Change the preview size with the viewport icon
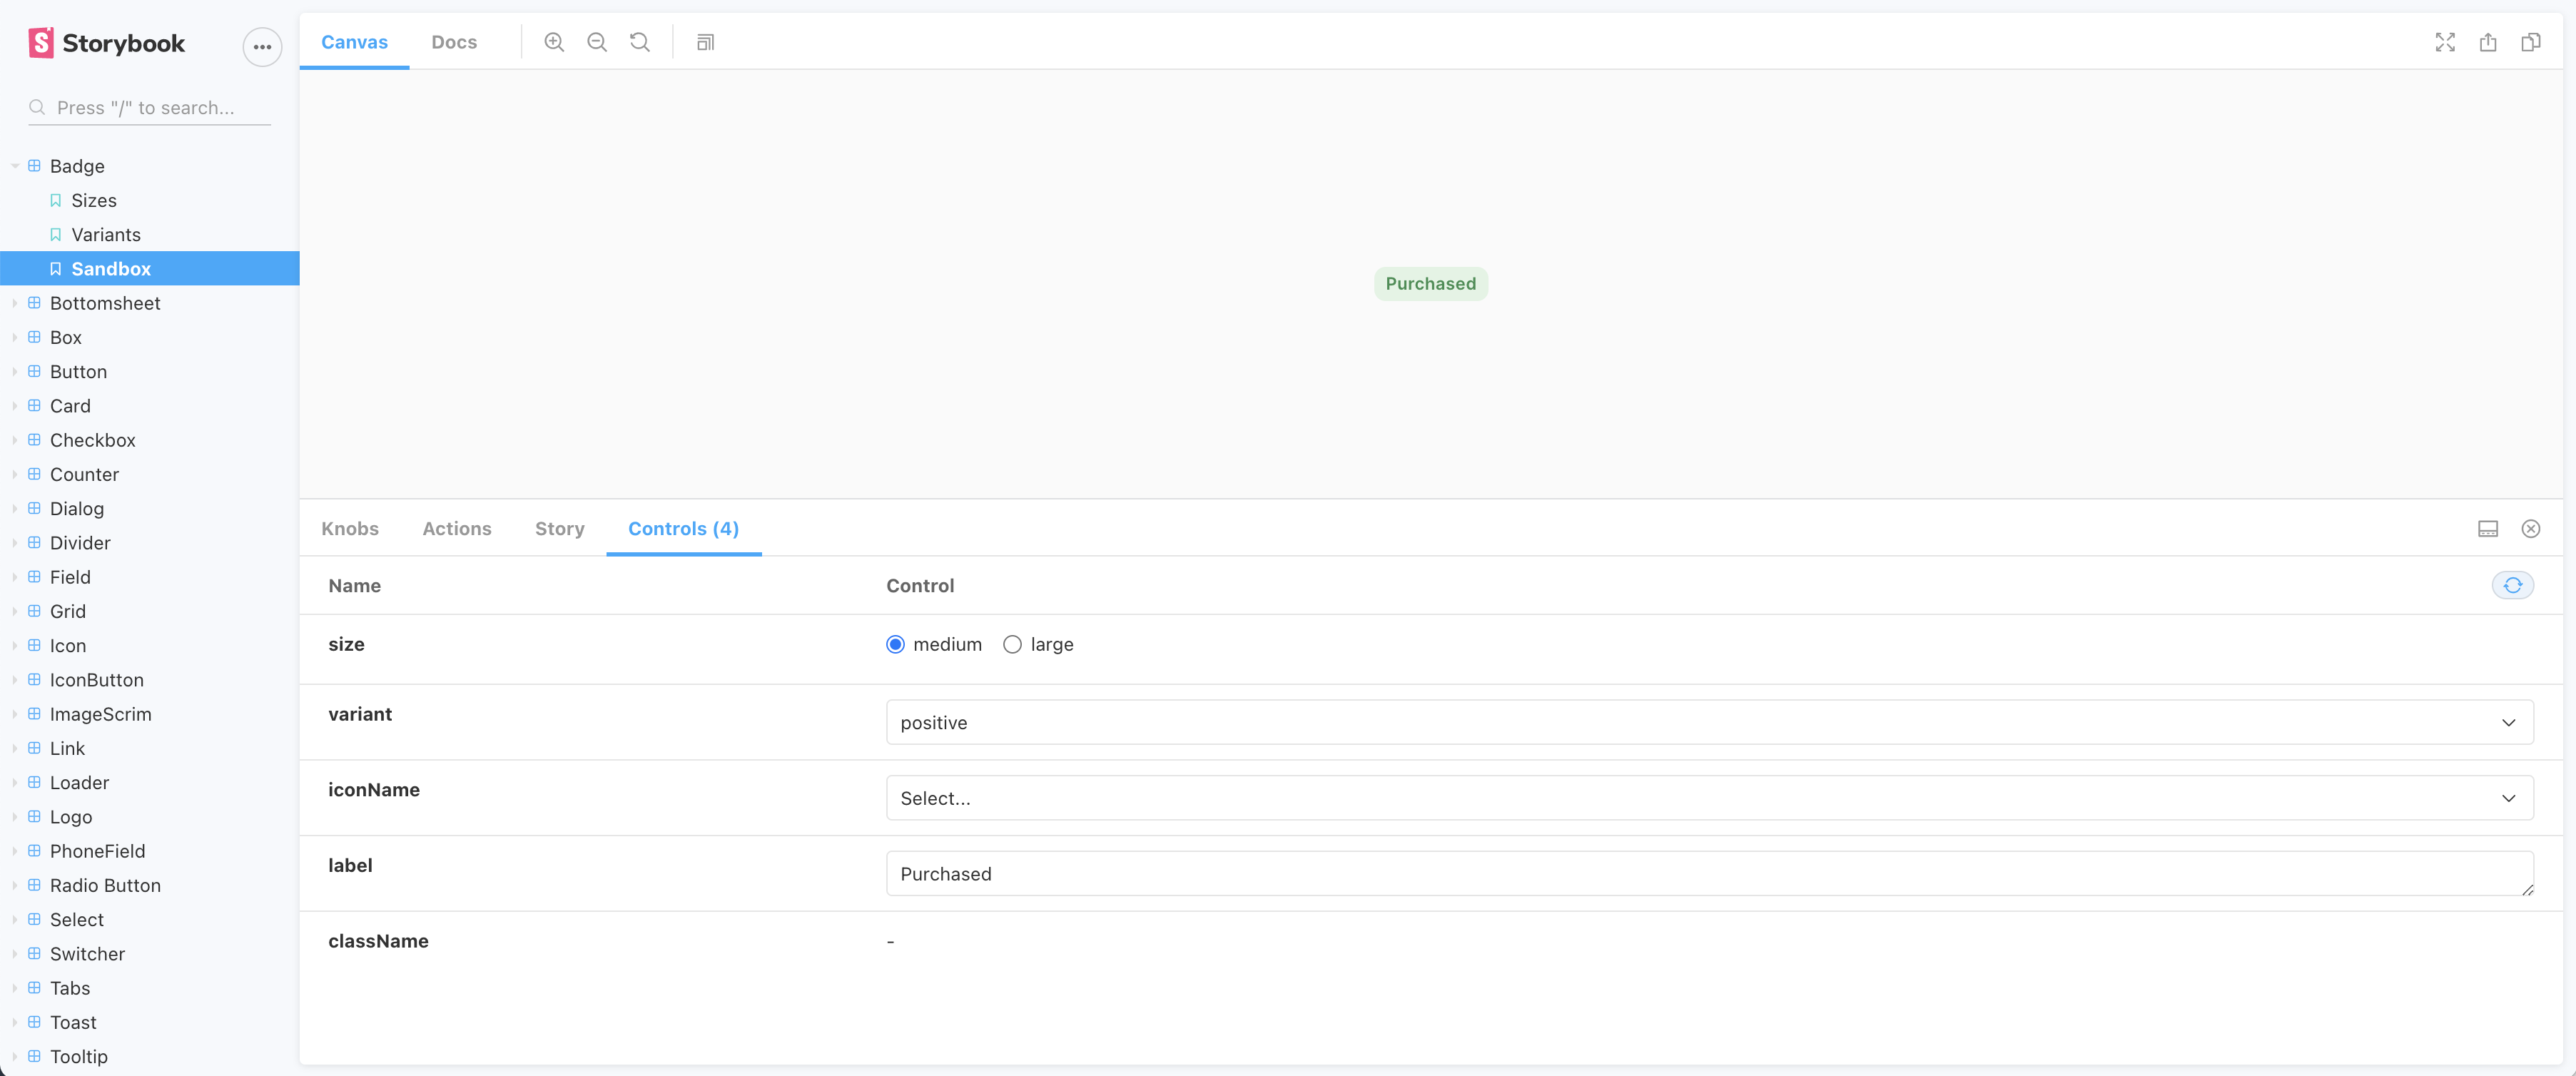The height and width of the screenshot is (1076, 2576). tap(704, 42)
